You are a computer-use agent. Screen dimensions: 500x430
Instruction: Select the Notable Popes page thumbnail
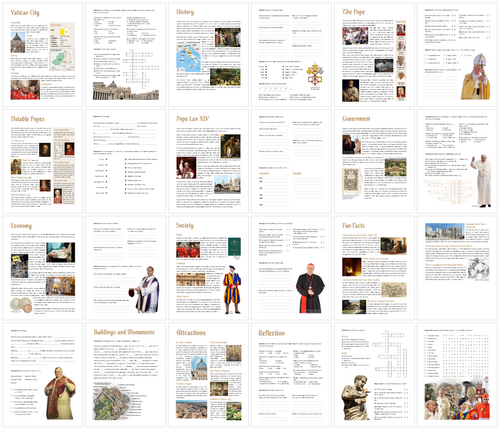pos(43,161)
